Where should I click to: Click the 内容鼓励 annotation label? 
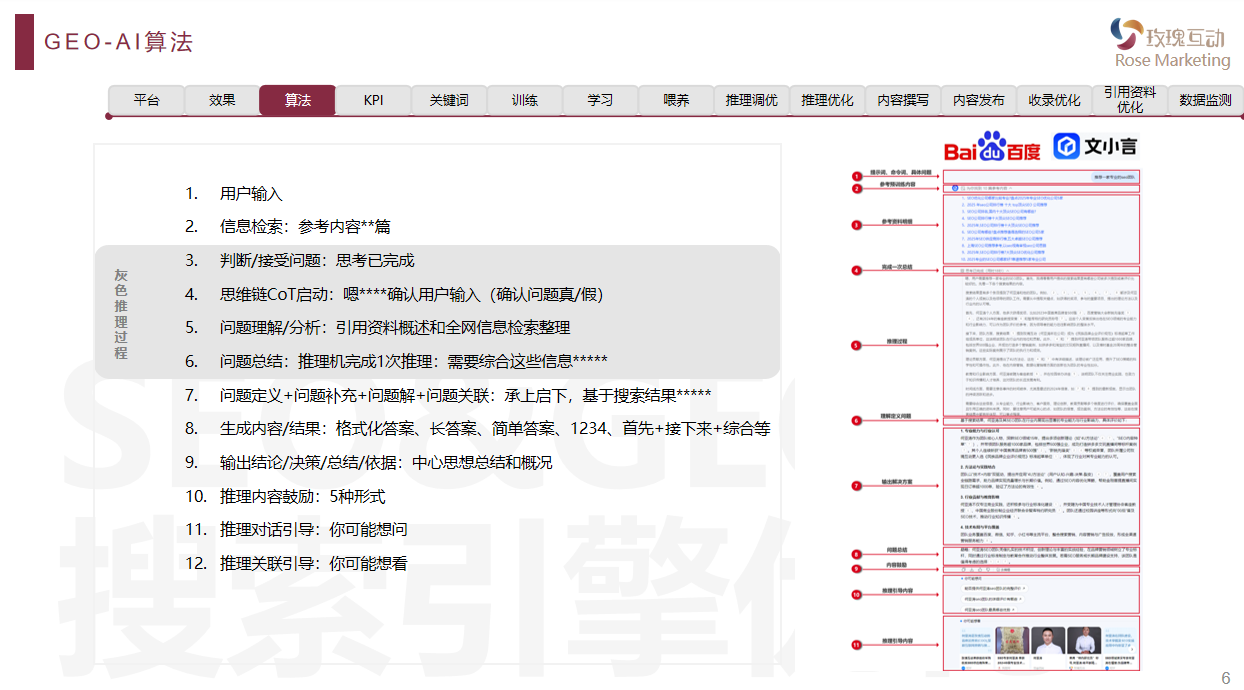[898, 567]
